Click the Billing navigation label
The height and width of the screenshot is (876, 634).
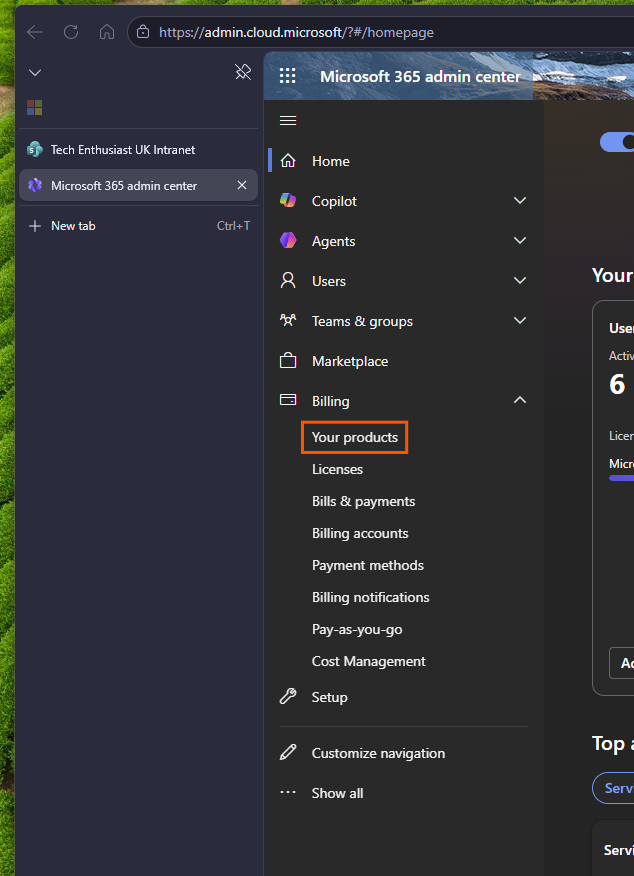331,402
